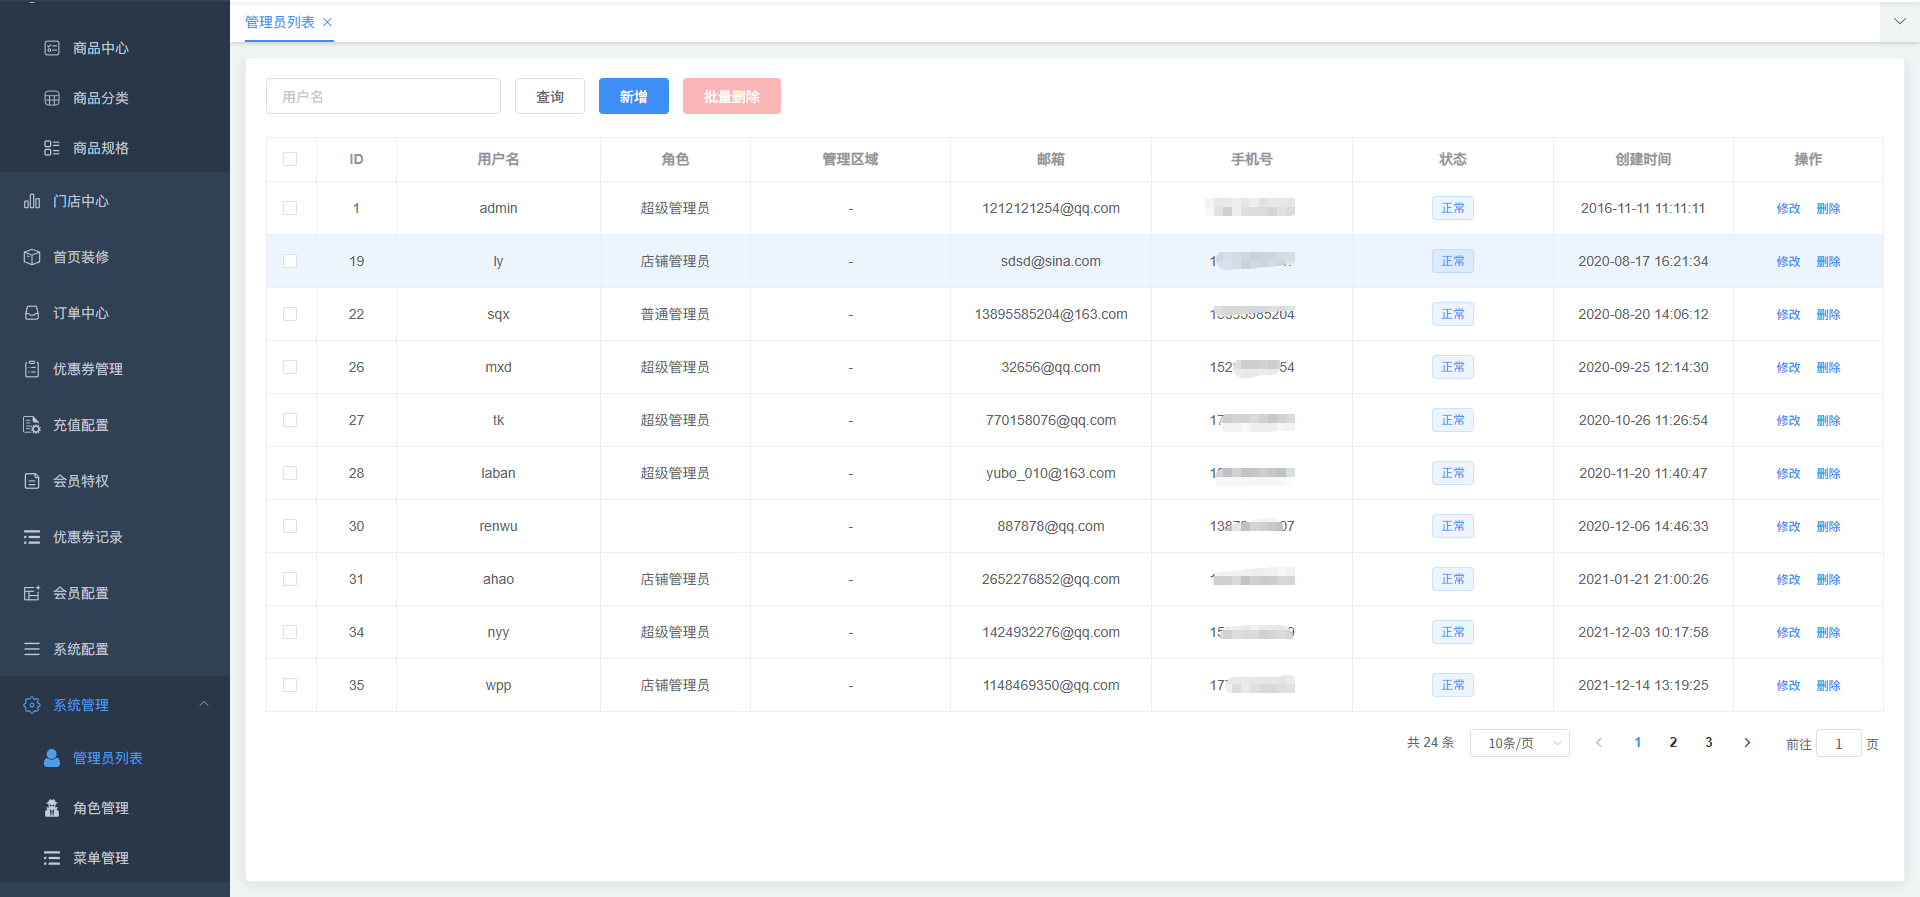Select the checkbox for user wpp
The width and height of the screenshot is (1920, 897).
click(290, 685)
